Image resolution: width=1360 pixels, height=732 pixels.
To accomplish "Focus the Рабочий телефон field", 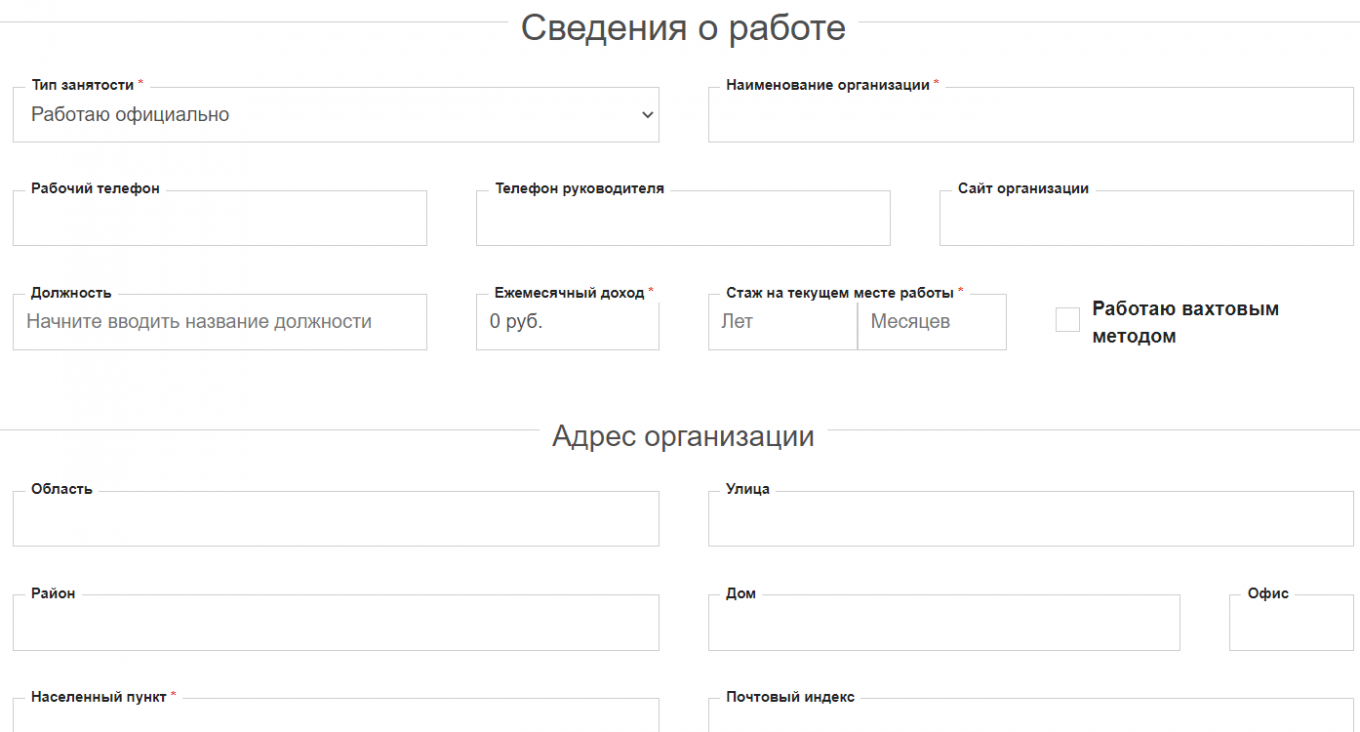I will 219,219.
